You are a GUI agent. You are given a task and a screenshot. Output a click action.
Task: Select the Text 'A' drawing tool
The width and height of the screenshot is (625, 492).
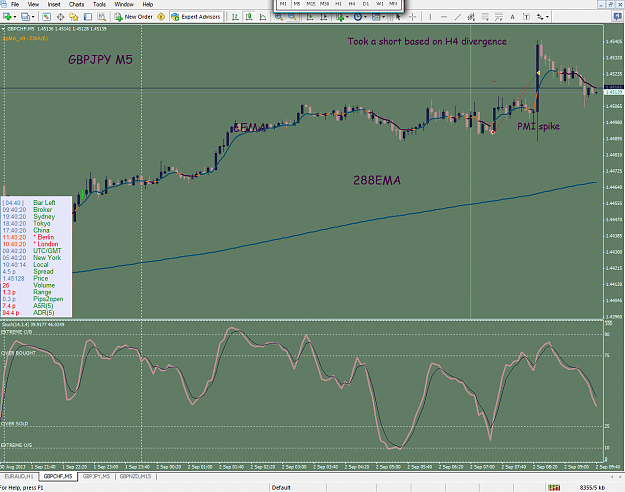pyautogui.click(x=513, y=17)
